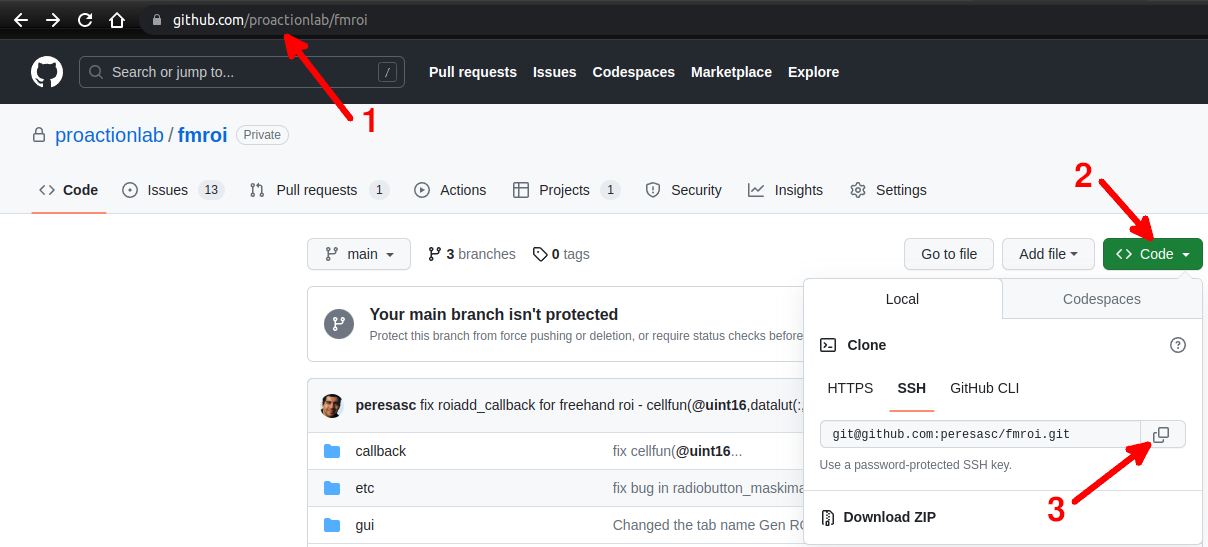Open the Insights tab

click(x=785, y=190)
